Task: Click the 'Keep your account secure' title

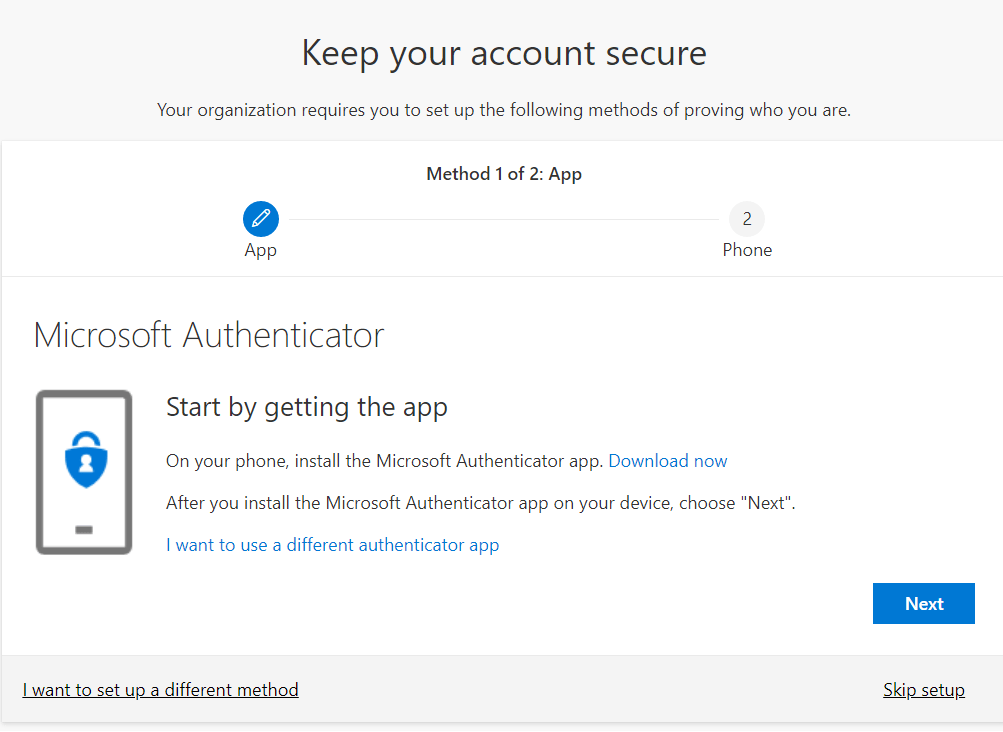Action: pos(504,53)
